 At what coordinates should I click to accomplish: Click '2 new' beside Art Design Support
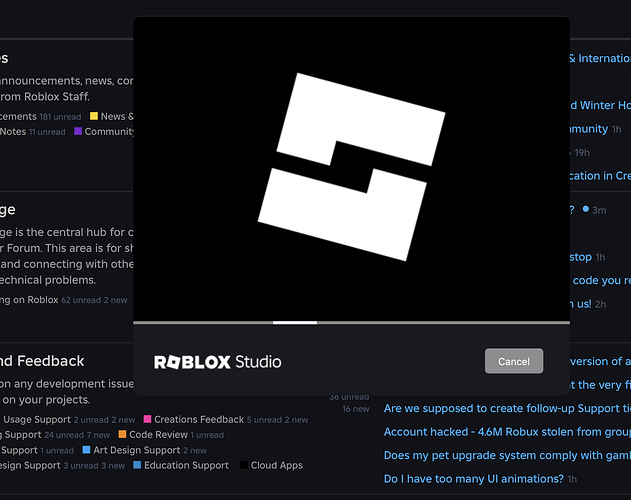(x=195, y=450)
